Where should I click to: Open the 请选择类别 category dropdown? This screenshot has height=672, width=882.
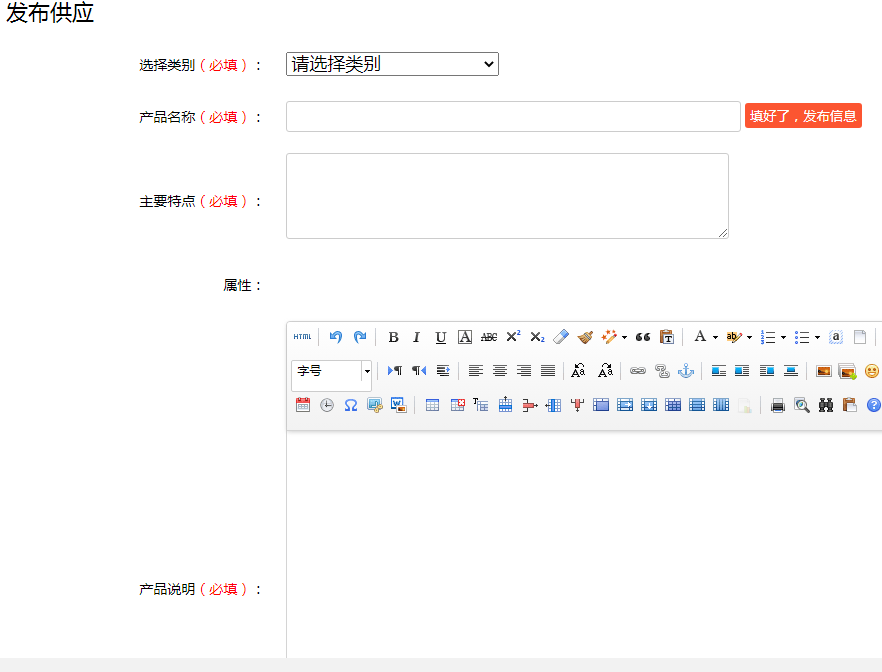(392, 64)
